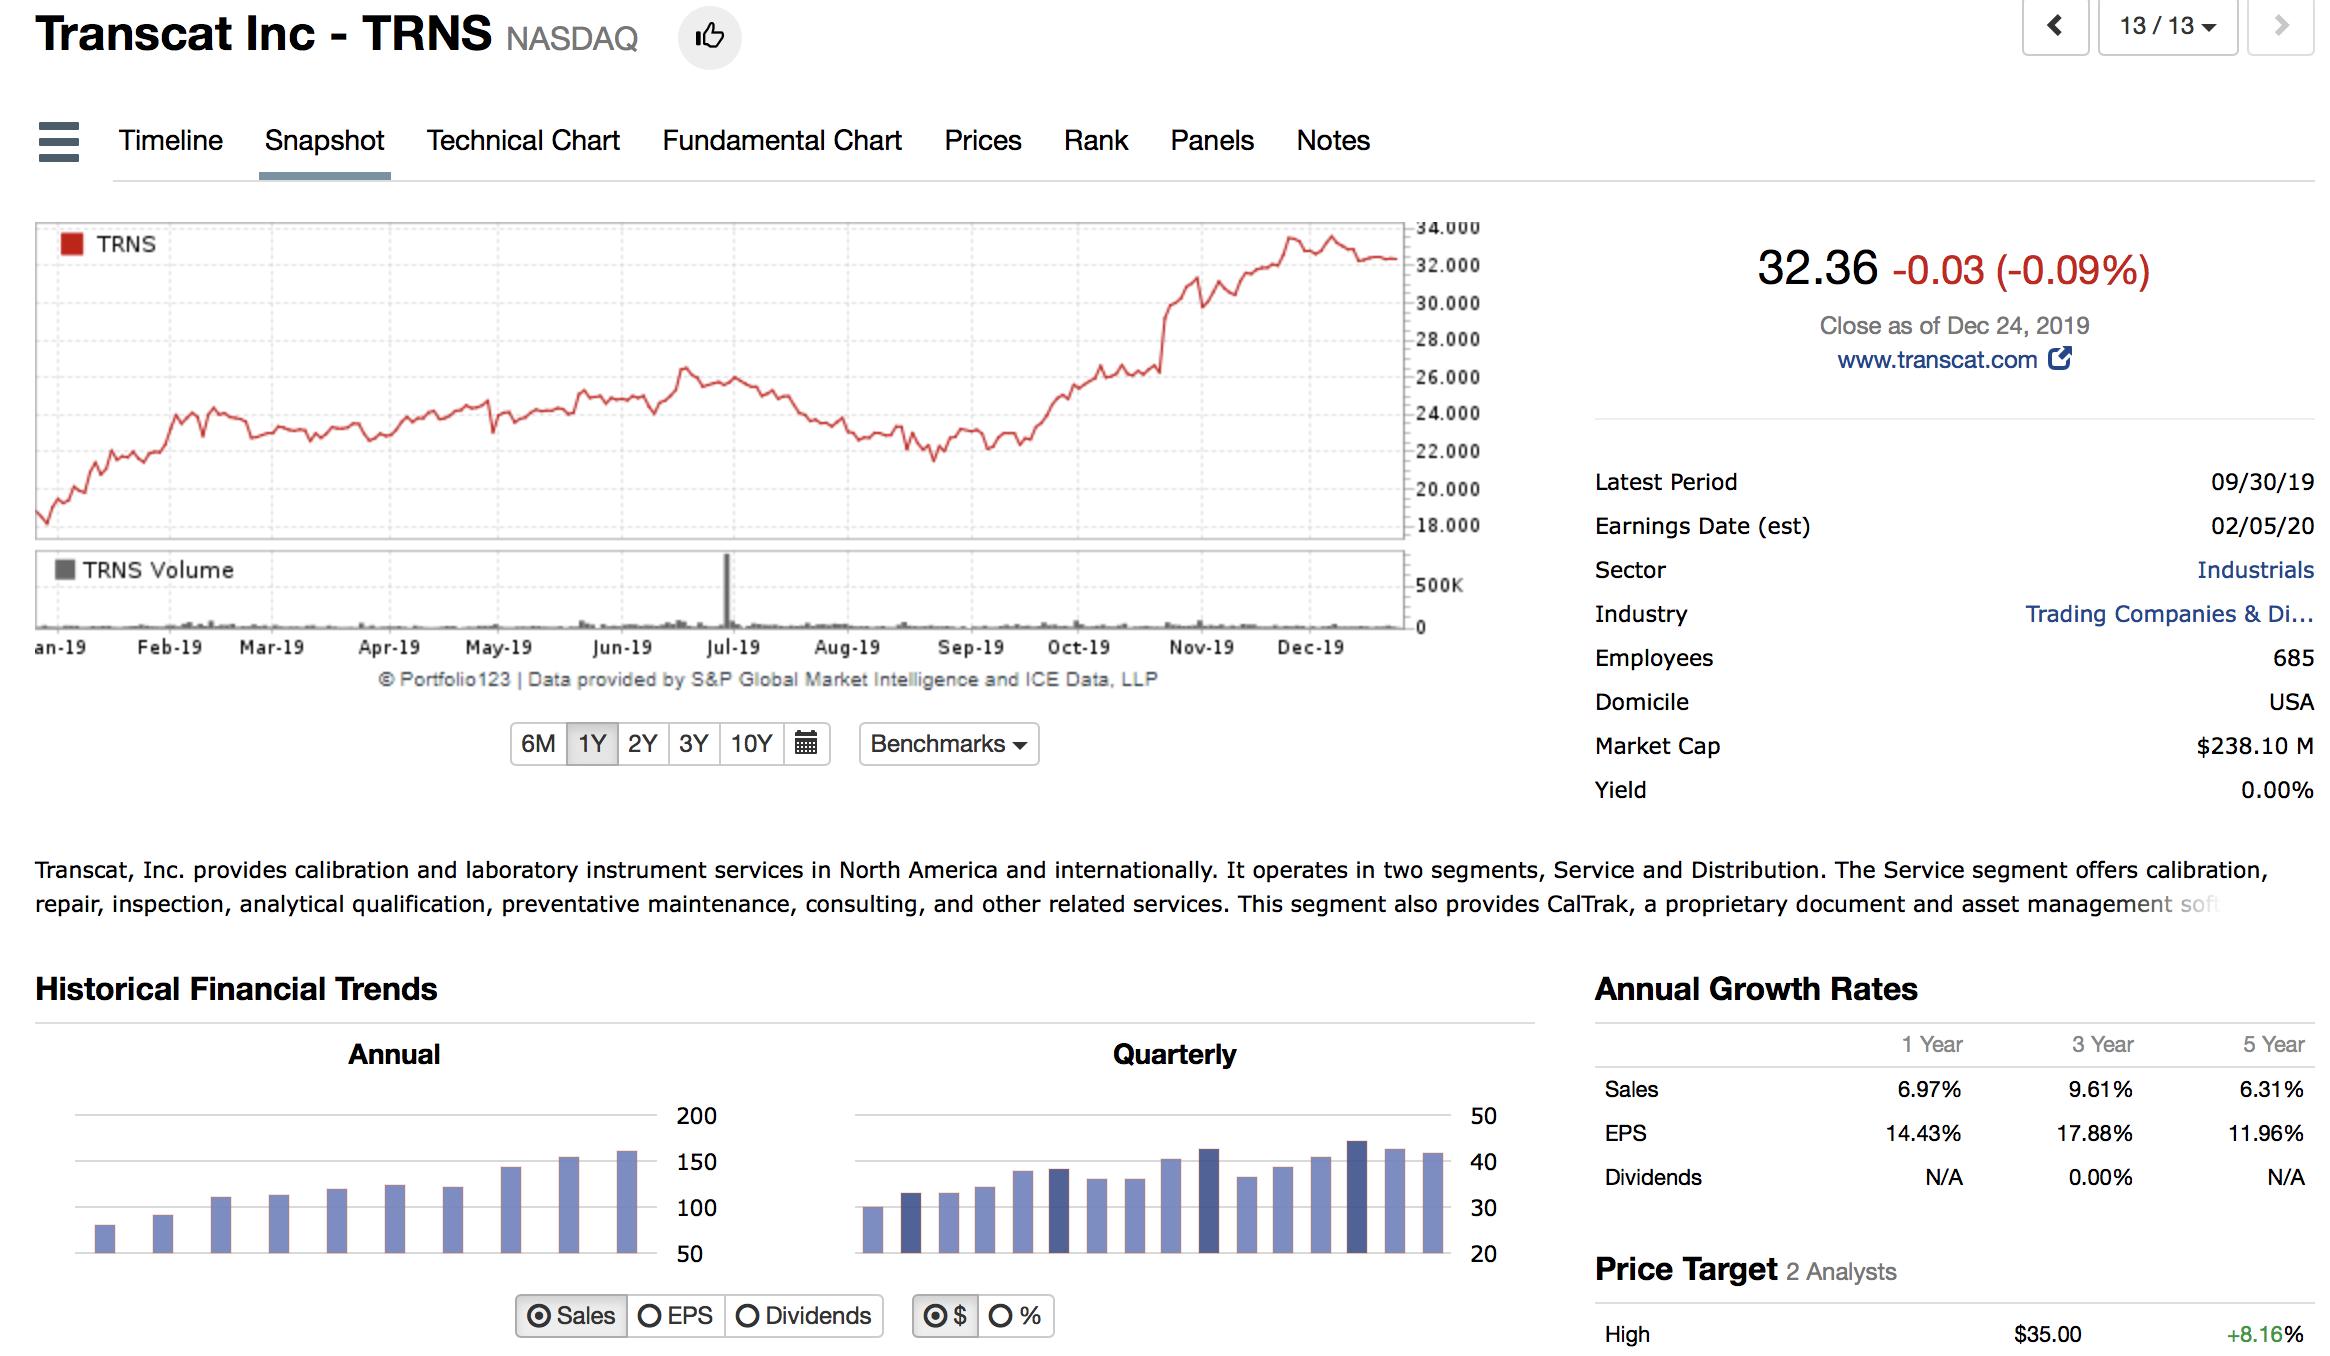The image size is (2330, 1356).
Task: Expand the Benchmarks dropdown
Action: pos(948,743)
